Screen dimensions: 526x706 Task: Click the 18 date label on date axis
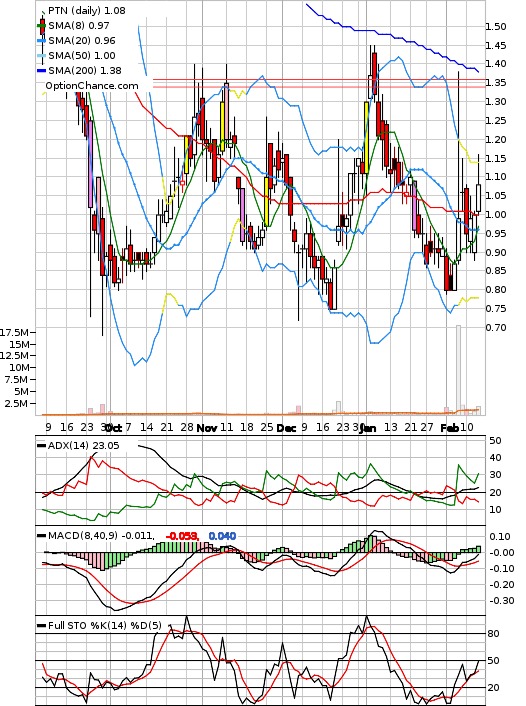[247, 427]
